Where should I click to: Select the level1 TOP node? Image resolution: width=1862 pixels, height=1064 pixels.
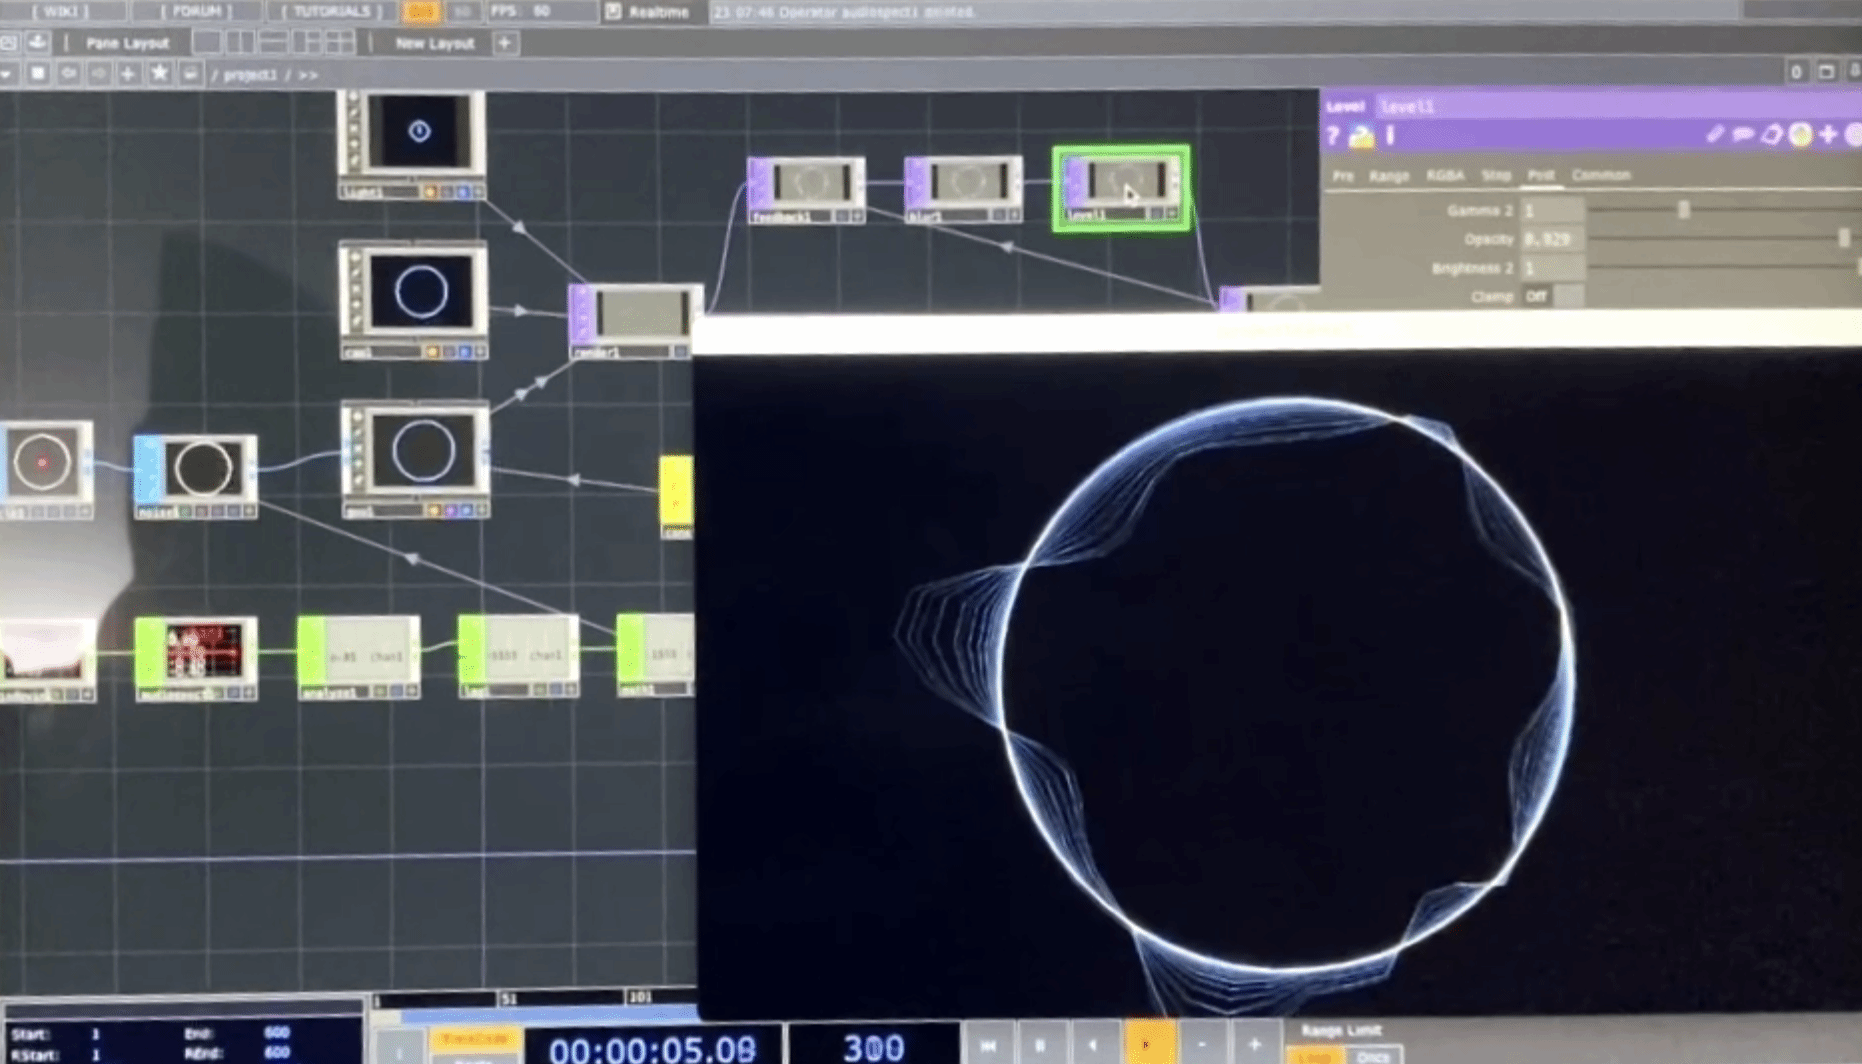[1121, 187]
